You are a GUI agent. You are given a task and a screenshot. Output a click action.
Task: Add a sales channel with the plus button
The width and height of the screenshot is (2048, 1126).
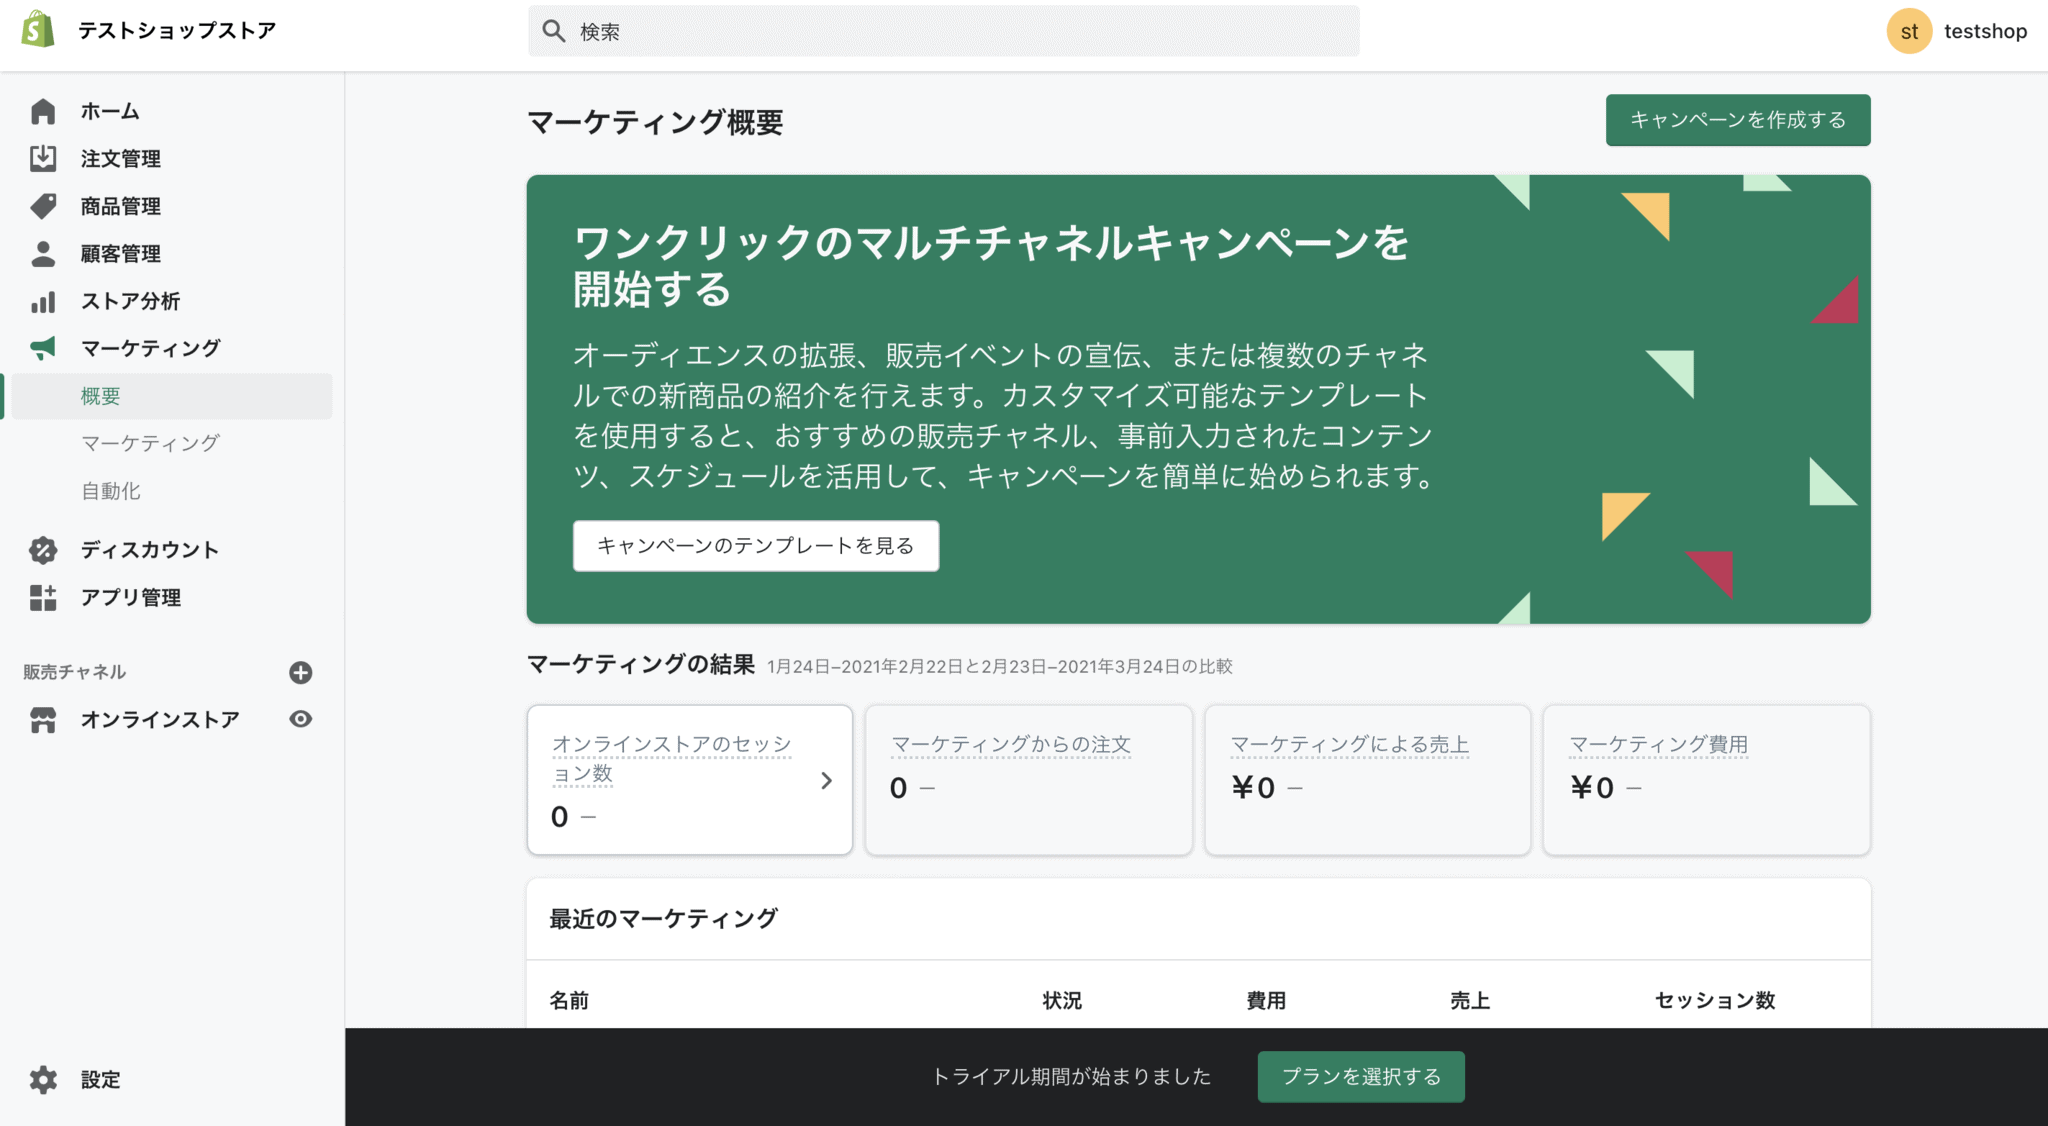(x=300, y=673)
